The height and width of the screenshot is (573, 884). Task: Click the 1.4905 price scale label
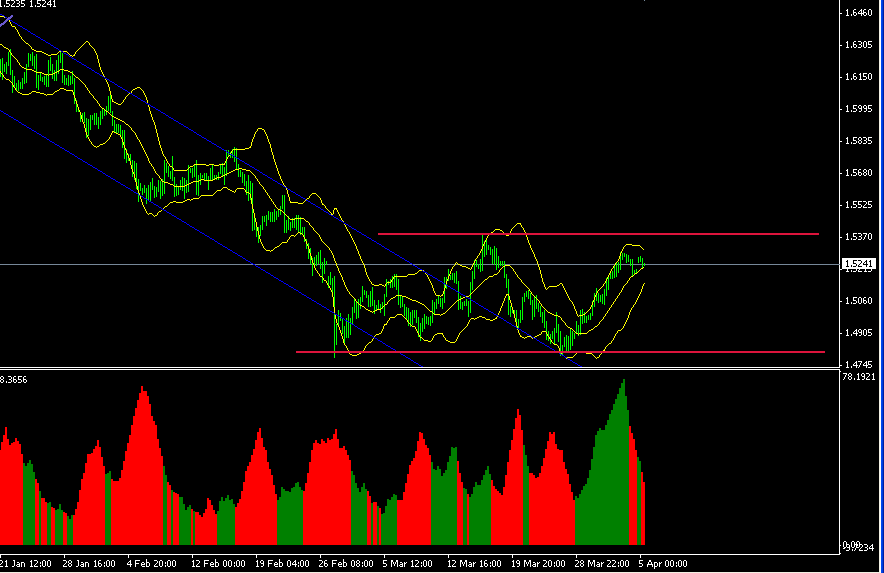[x=858, y=333]
